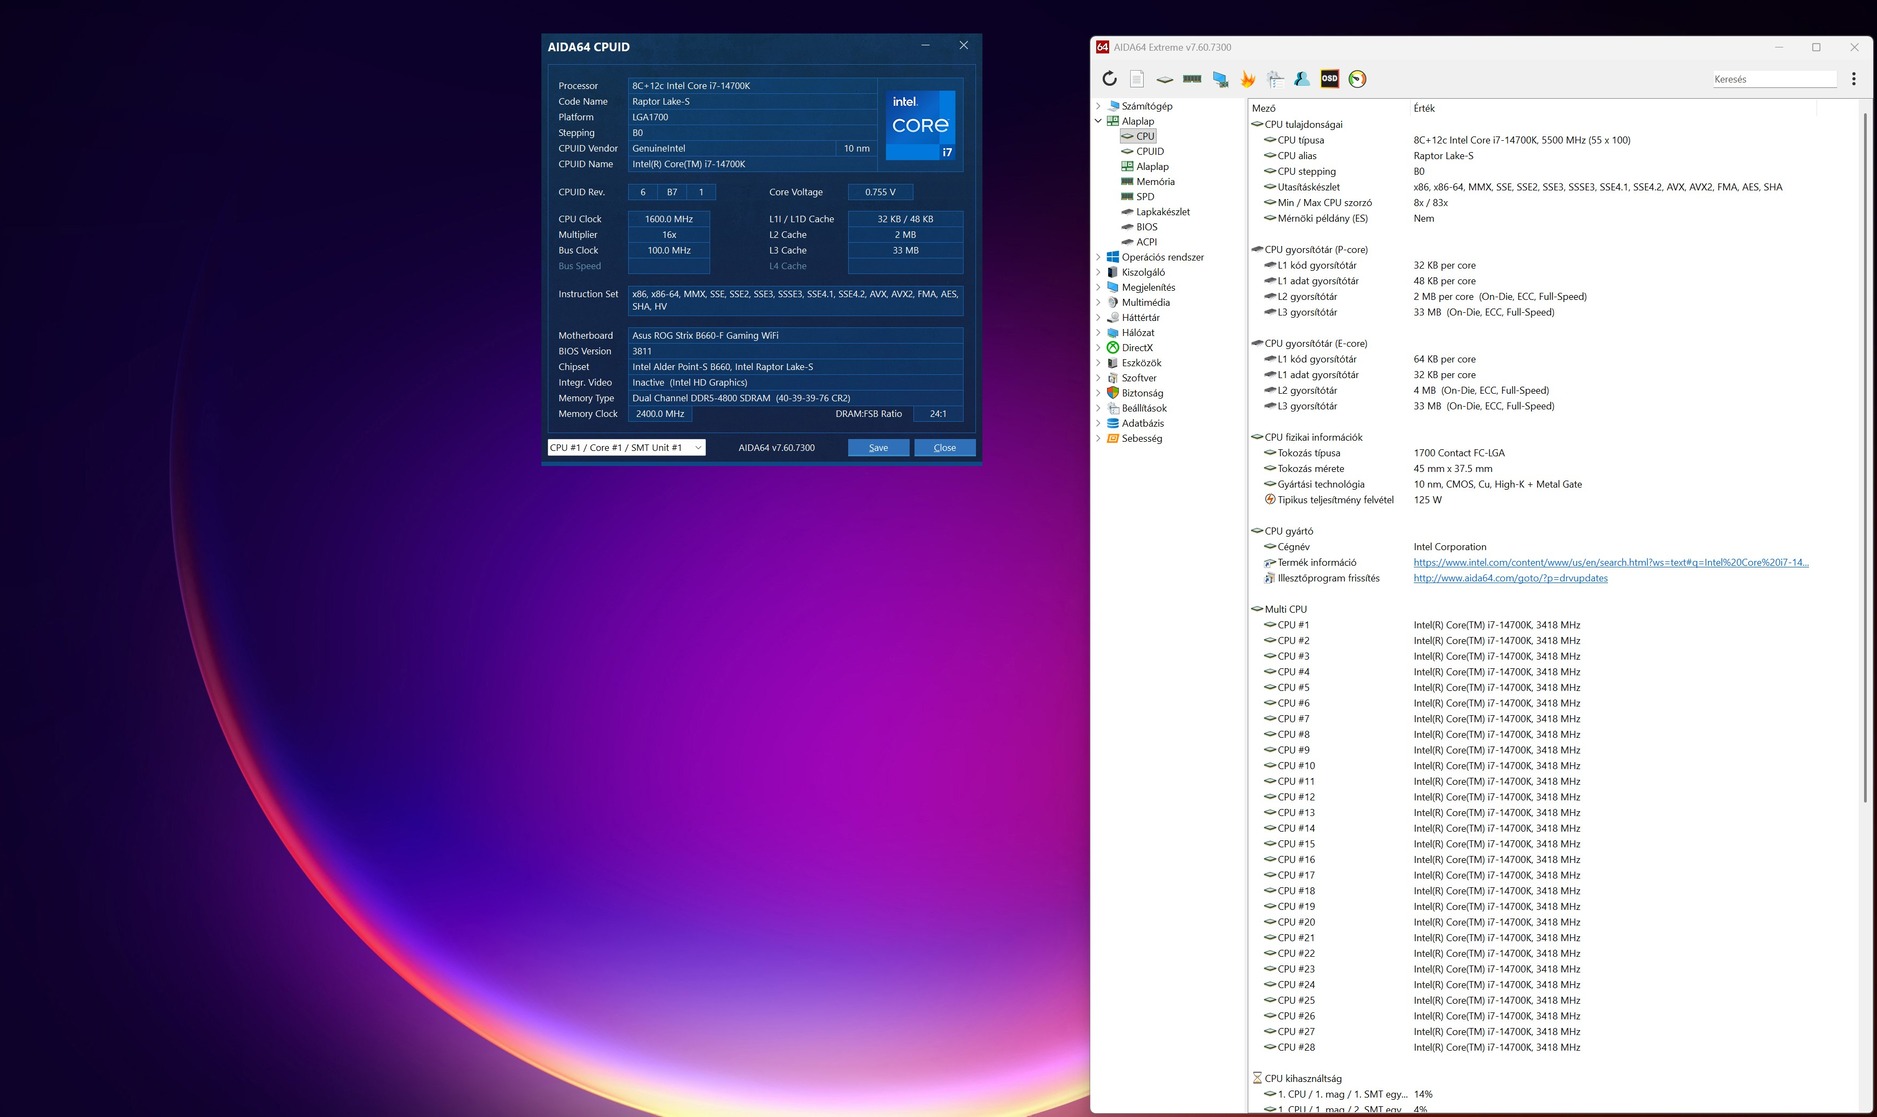The image size is (1877, 1117).
Task: Click the Adatbázis database icon
Action: click(1112, 423)
